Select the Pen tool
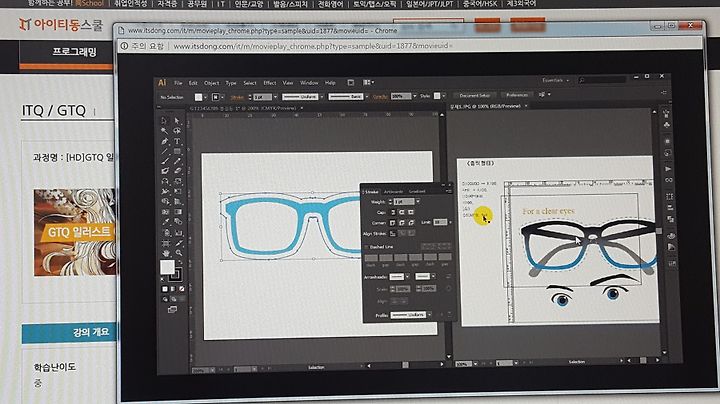 click(164, 141)
